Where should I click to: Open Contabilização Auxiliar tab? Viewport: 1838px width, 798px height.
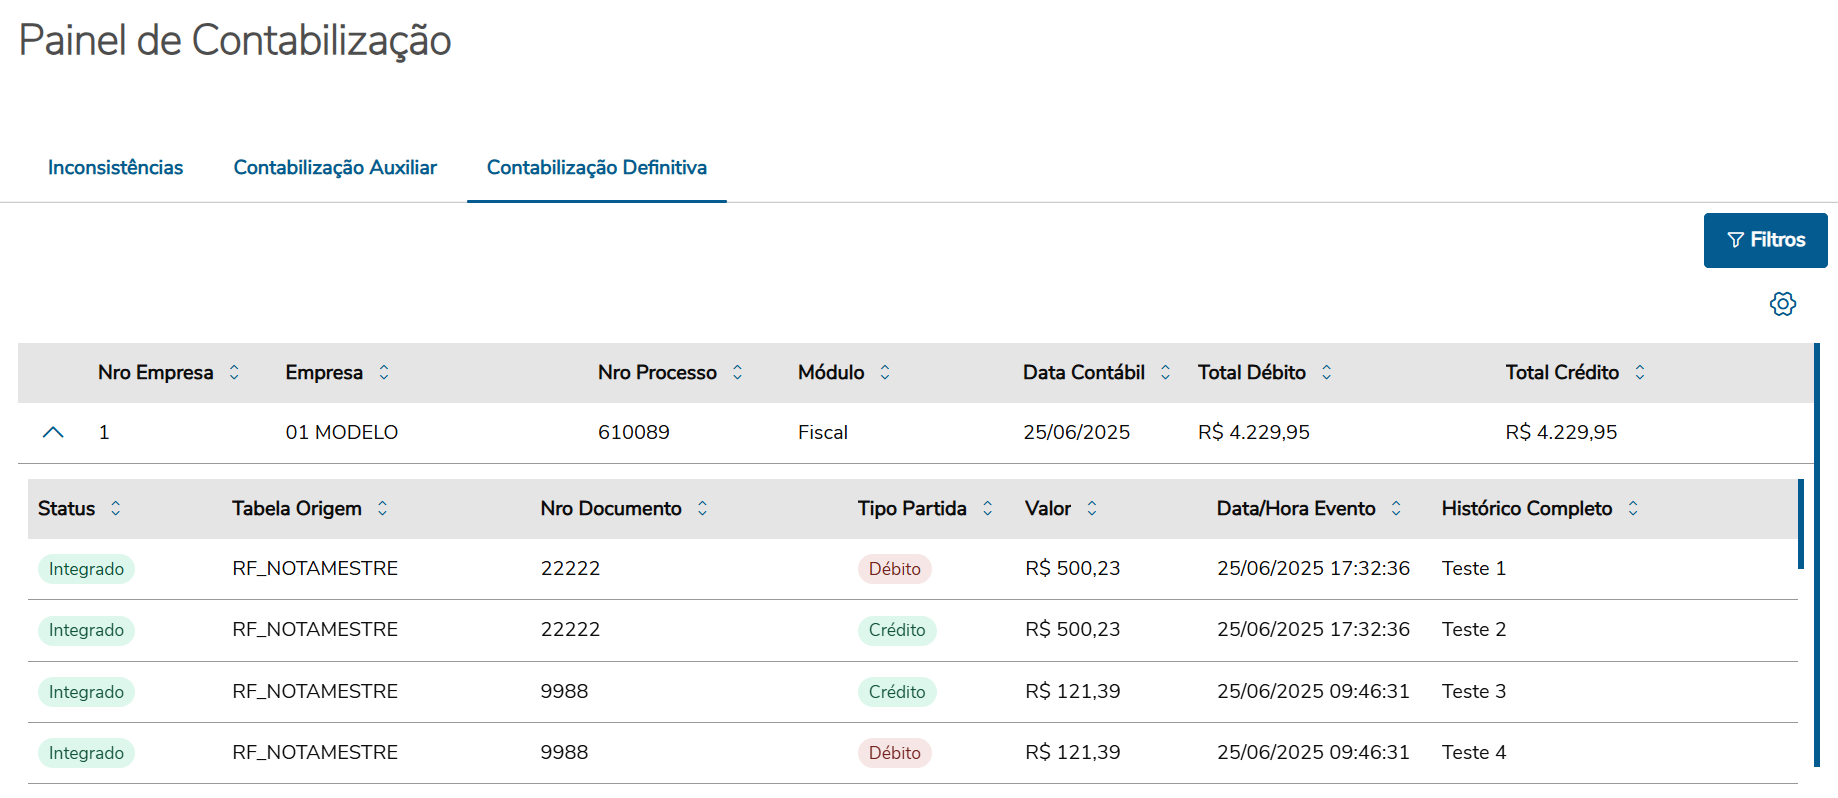click(335, 167)
